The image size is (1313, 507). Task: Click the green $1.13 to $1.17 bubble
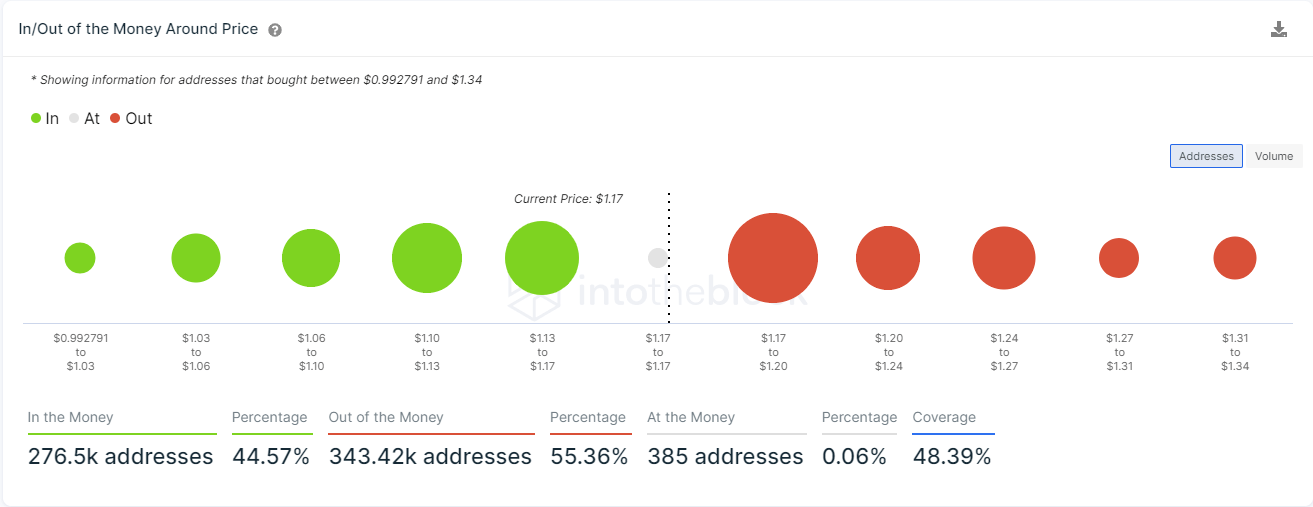pyautogui.click(x=542, y=258)
